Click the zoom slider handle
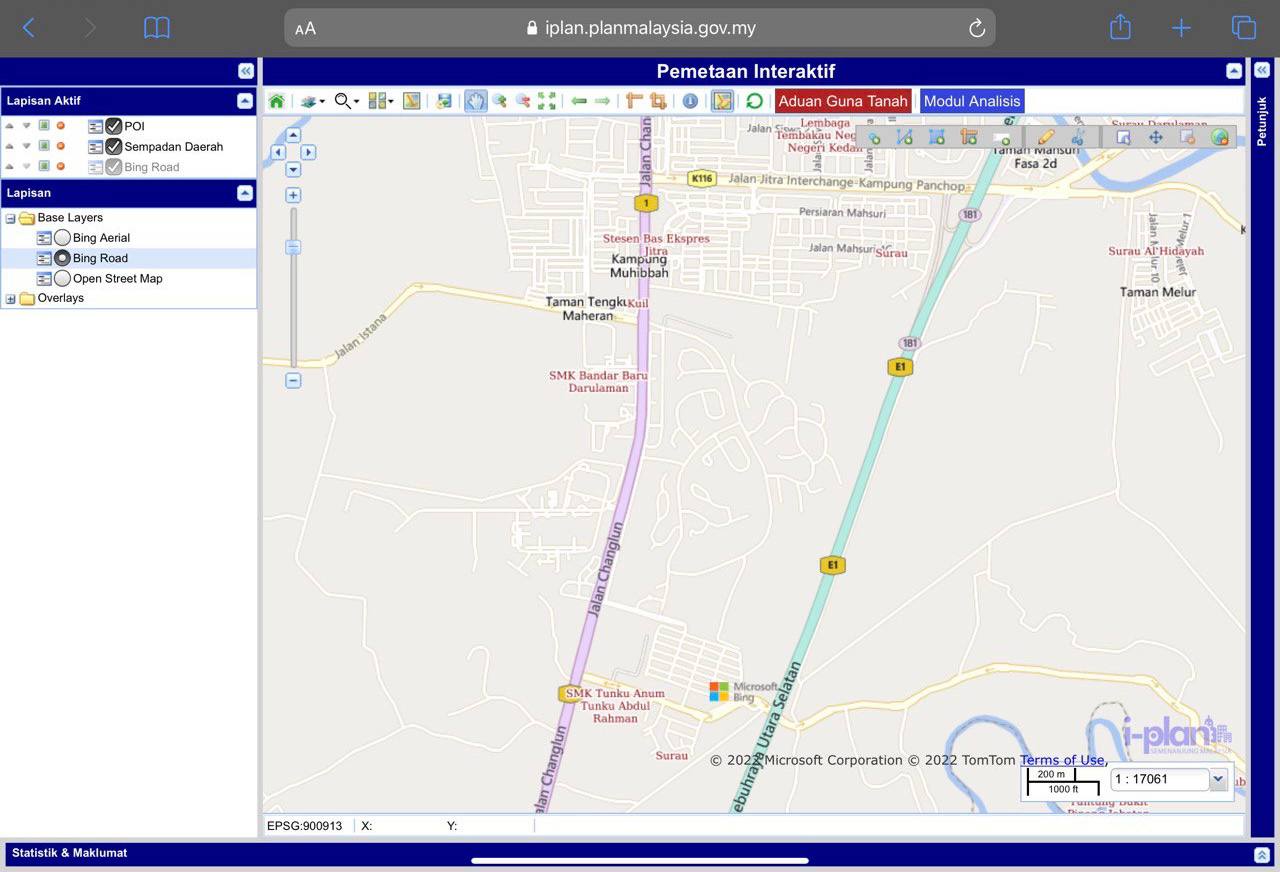 pyautogui.click(x=293, y=247)
